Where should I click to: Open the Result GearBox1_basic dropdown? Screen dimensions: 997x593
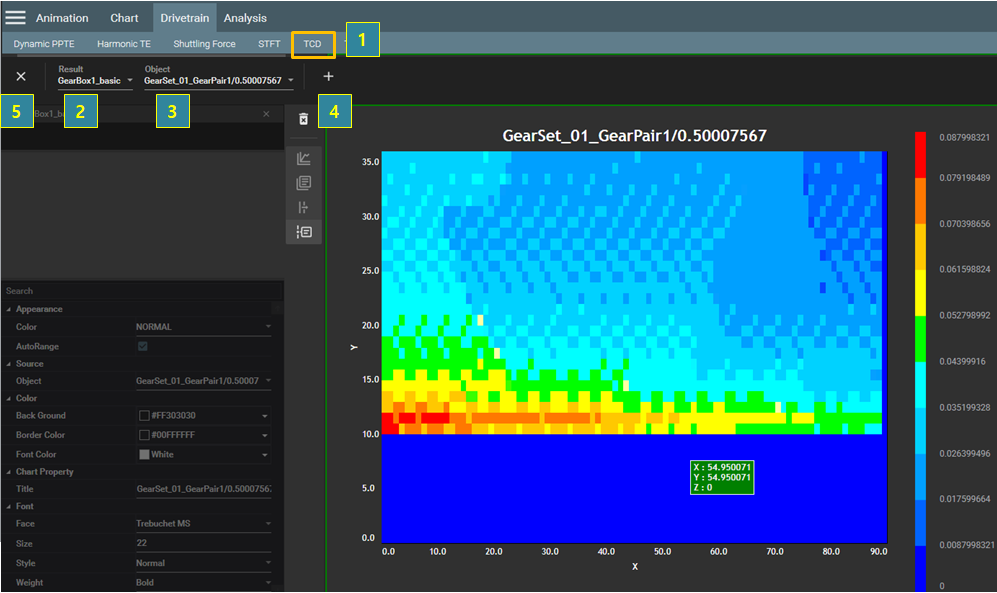[x=95, y=81]
